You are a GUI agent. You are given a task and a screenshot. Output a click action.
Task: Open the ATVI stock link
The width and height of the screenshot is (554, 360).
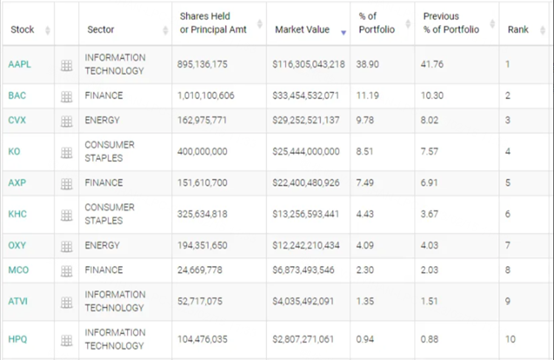pos(18,301)
